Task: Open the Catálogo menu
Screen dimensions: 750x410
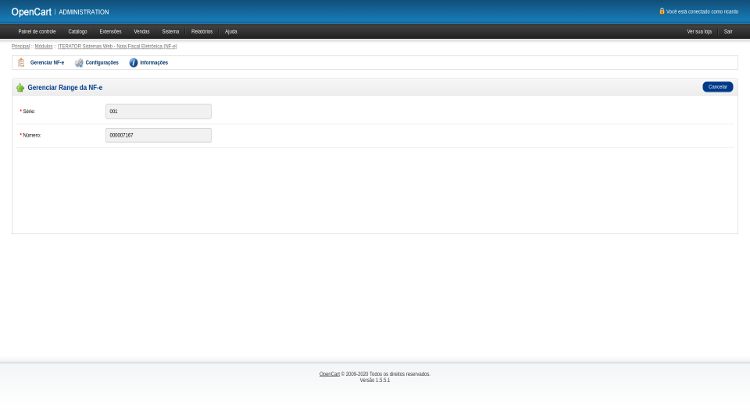Action: pyautogui.click(x=77, y=32)
